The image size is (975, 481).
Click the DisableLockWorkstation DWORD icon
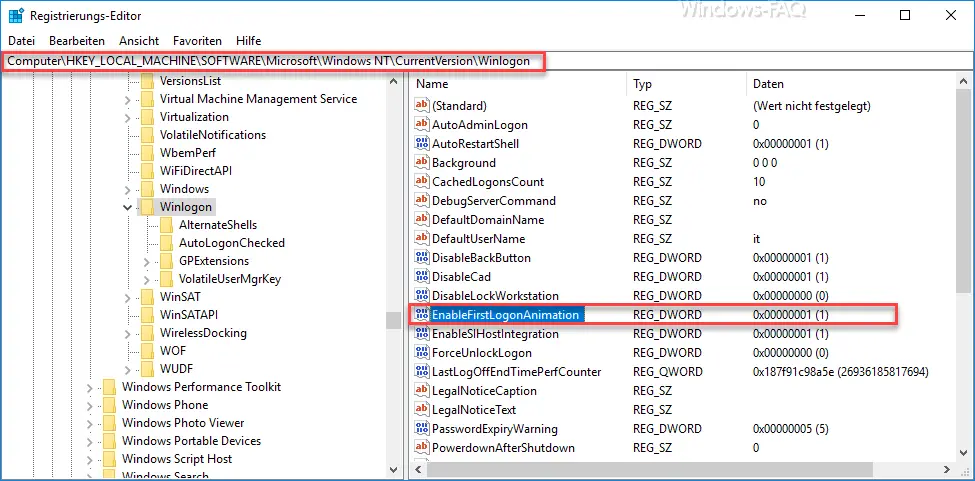coord(422,296)
